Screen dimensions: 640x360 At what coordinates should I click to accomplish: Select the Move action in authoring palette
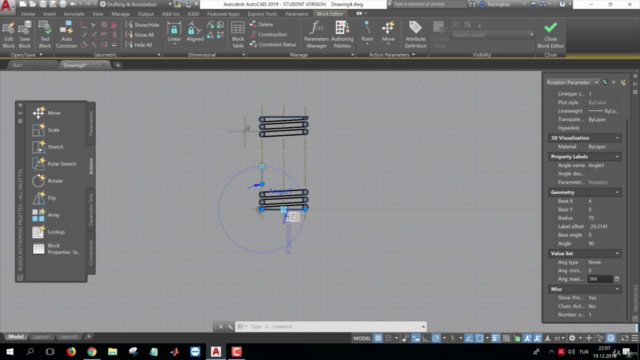click(x=47, y=113)
